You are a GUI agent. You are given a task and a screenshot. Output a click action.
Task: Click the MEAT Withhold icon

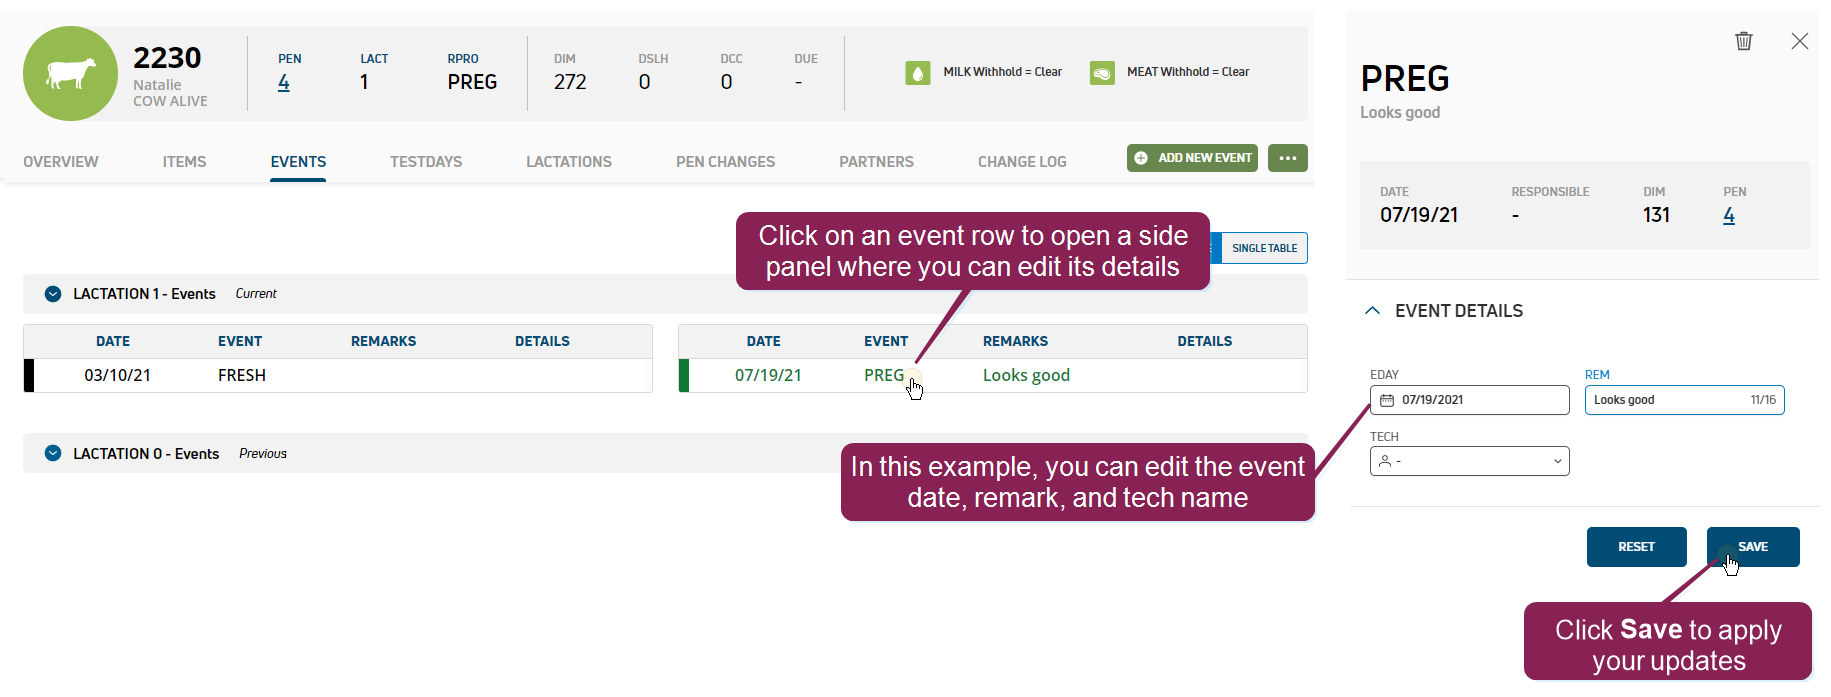coord(1102,73)
